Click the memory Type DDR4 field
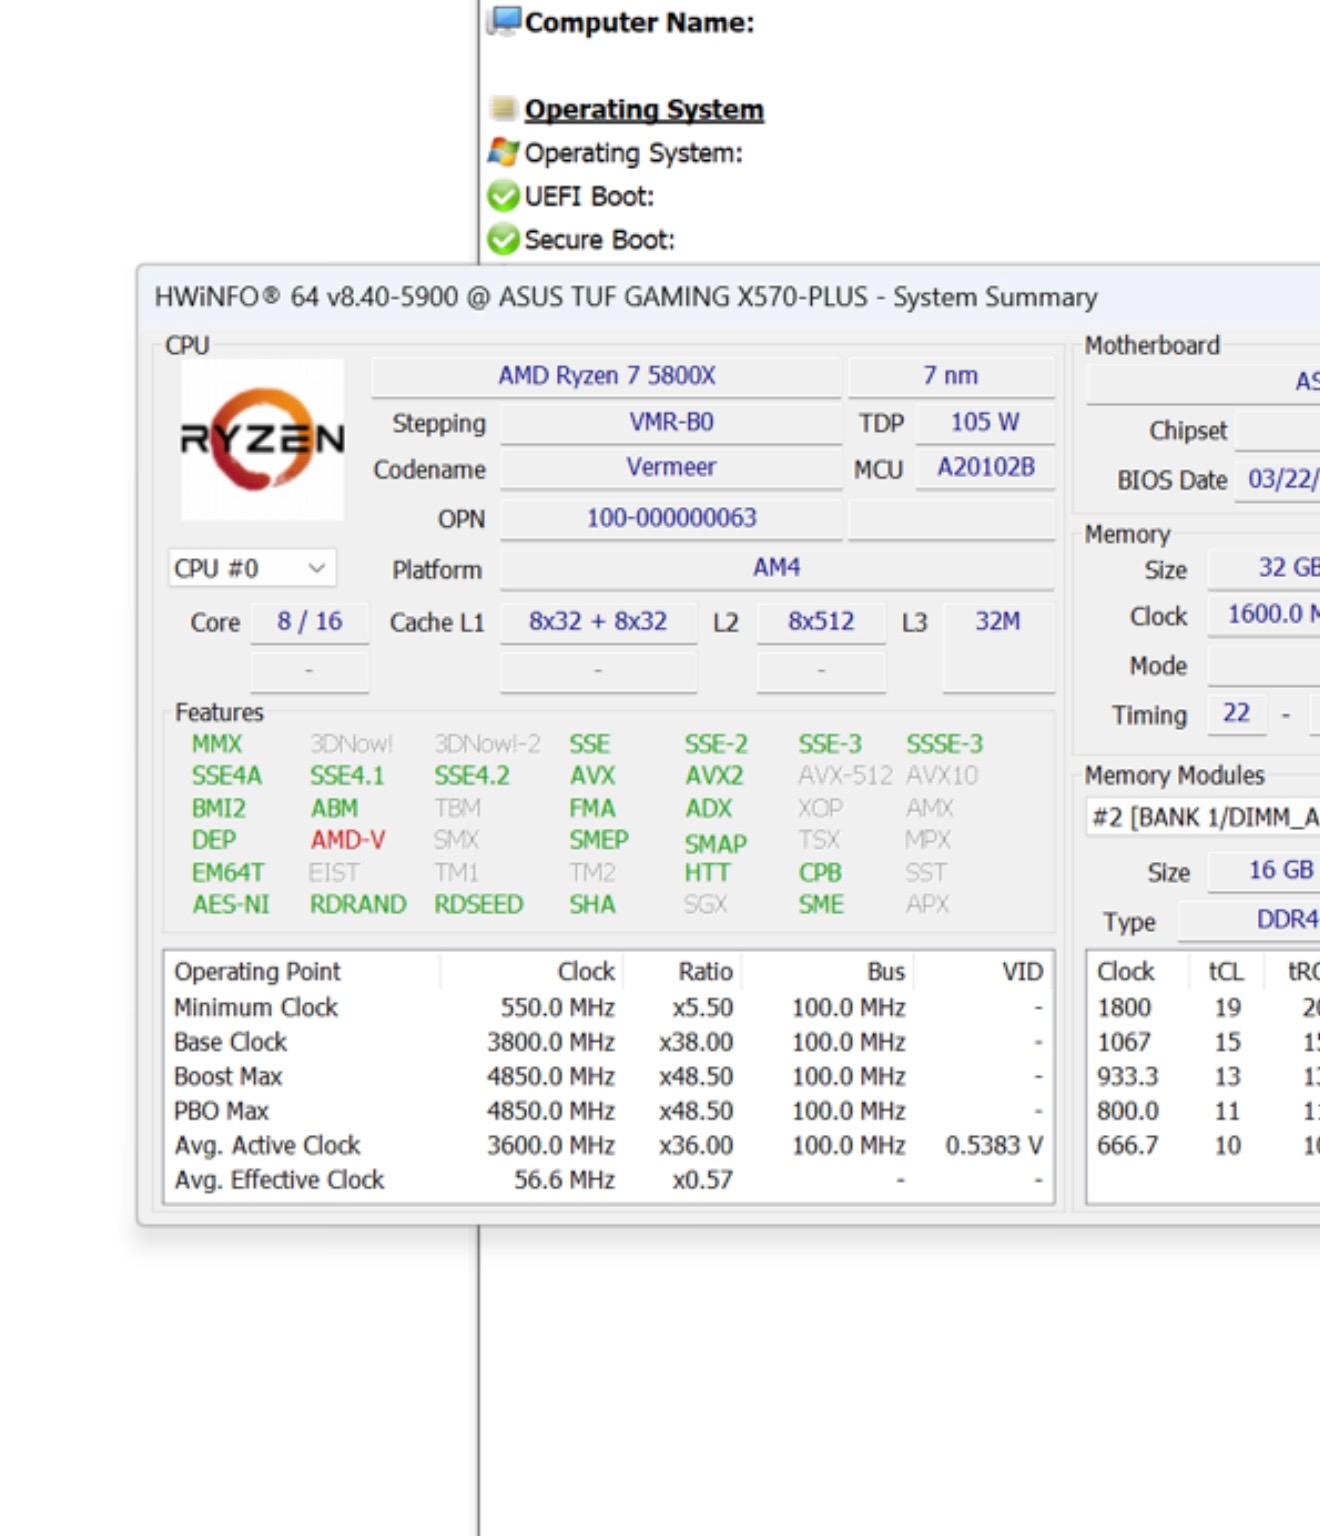This screenshot has width=1320, height=1536. (x=1250, y=920)
